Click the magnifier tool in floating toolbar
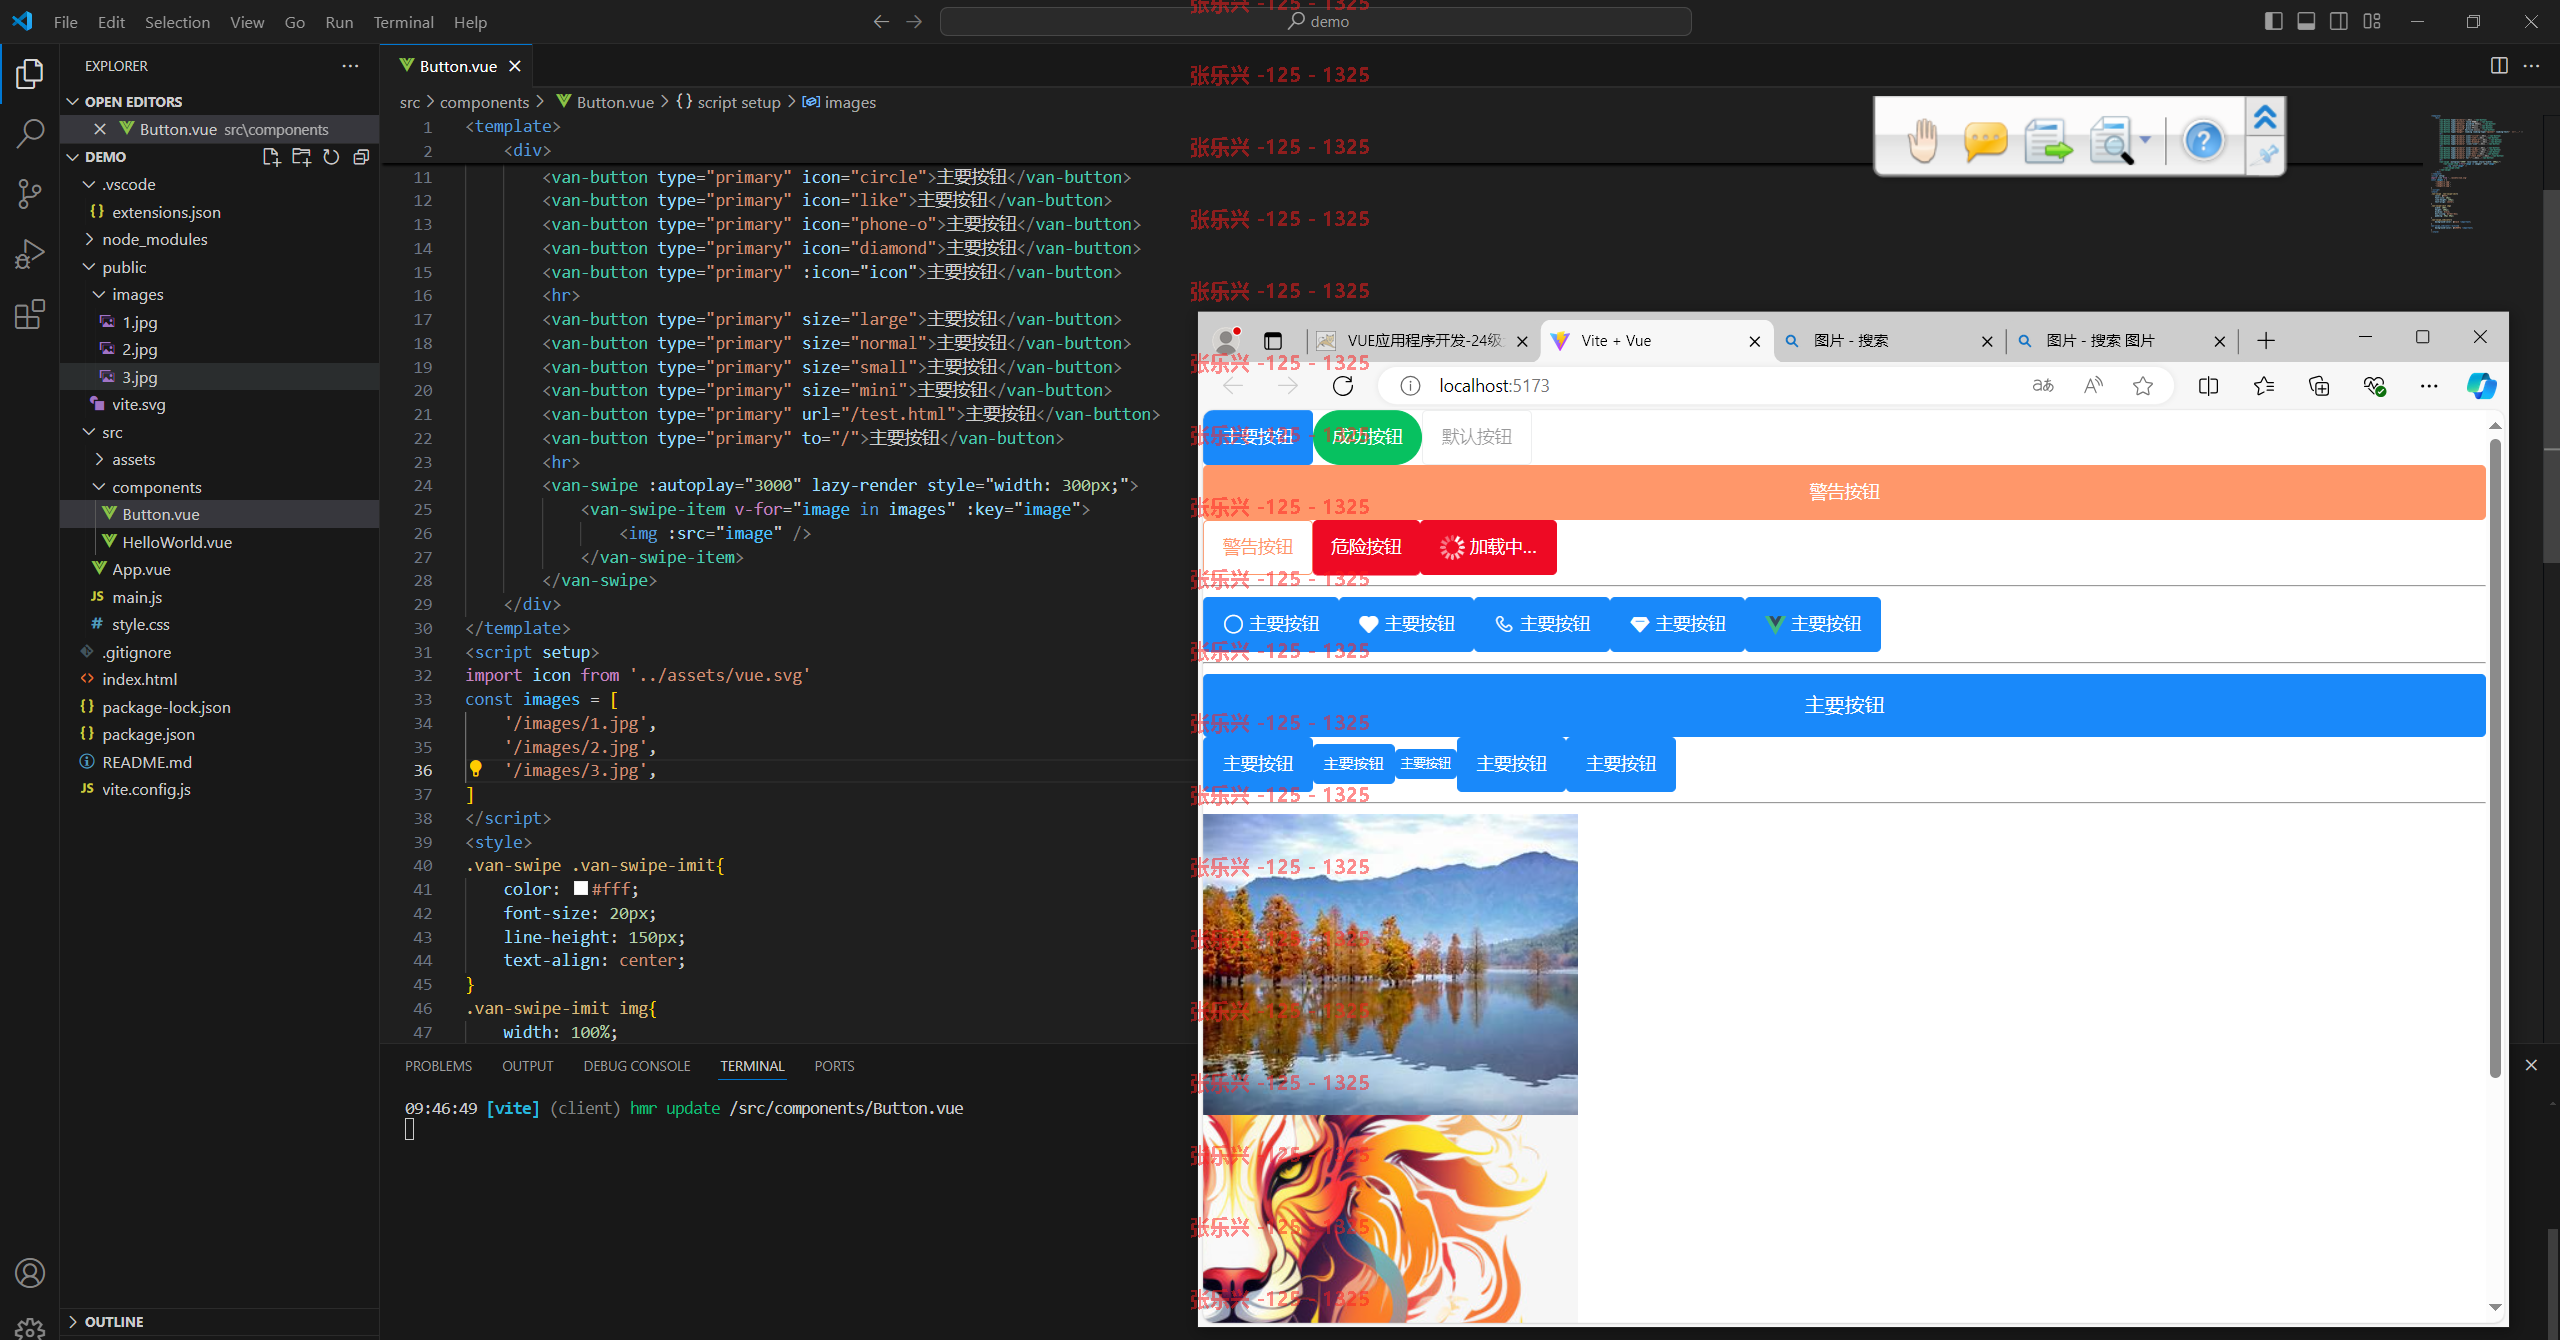Screen dimensions: 2560x1340 click(x=2114, y=140)
